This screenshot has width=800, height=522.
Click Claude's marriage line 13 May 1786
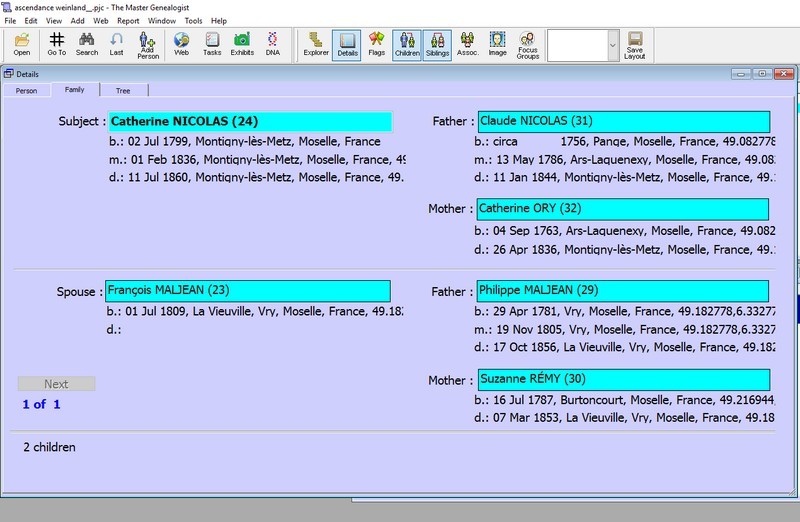coord(624,160)
